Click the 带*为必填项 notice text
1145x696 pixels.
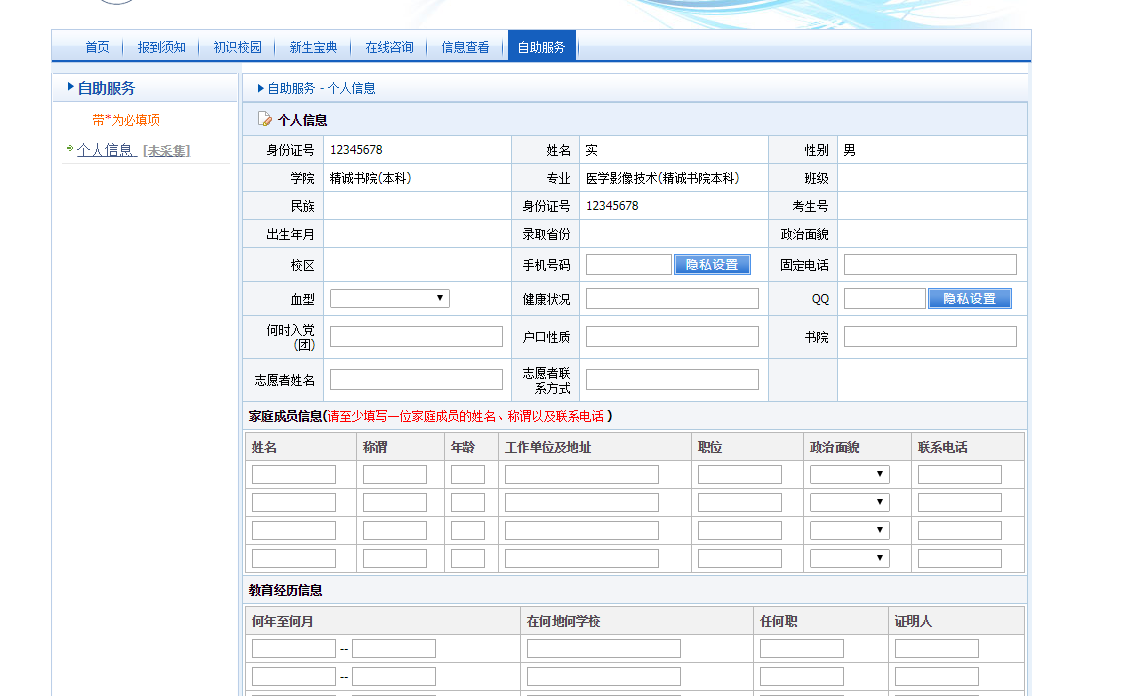coord(126,120)
